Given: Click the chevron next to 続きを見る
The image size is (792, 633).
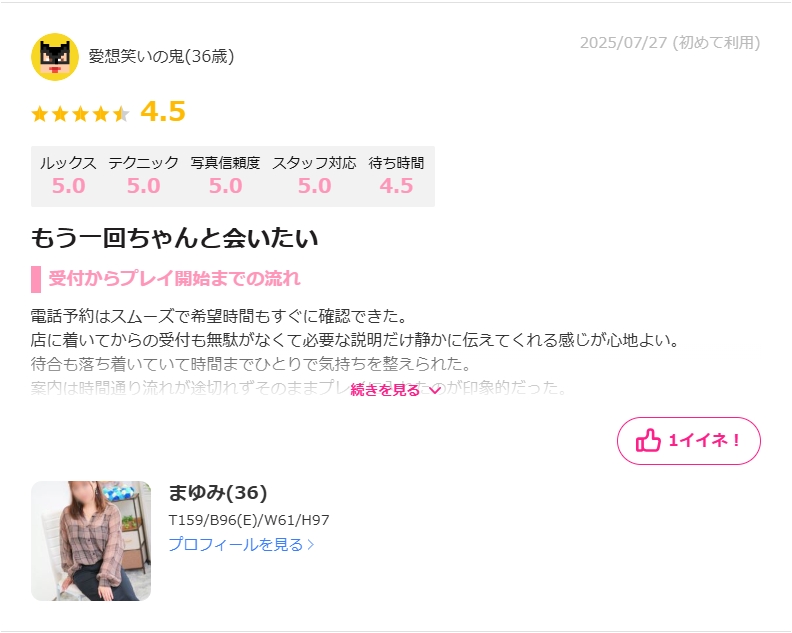Looking at the screenshot, I should tap(435, 391).
